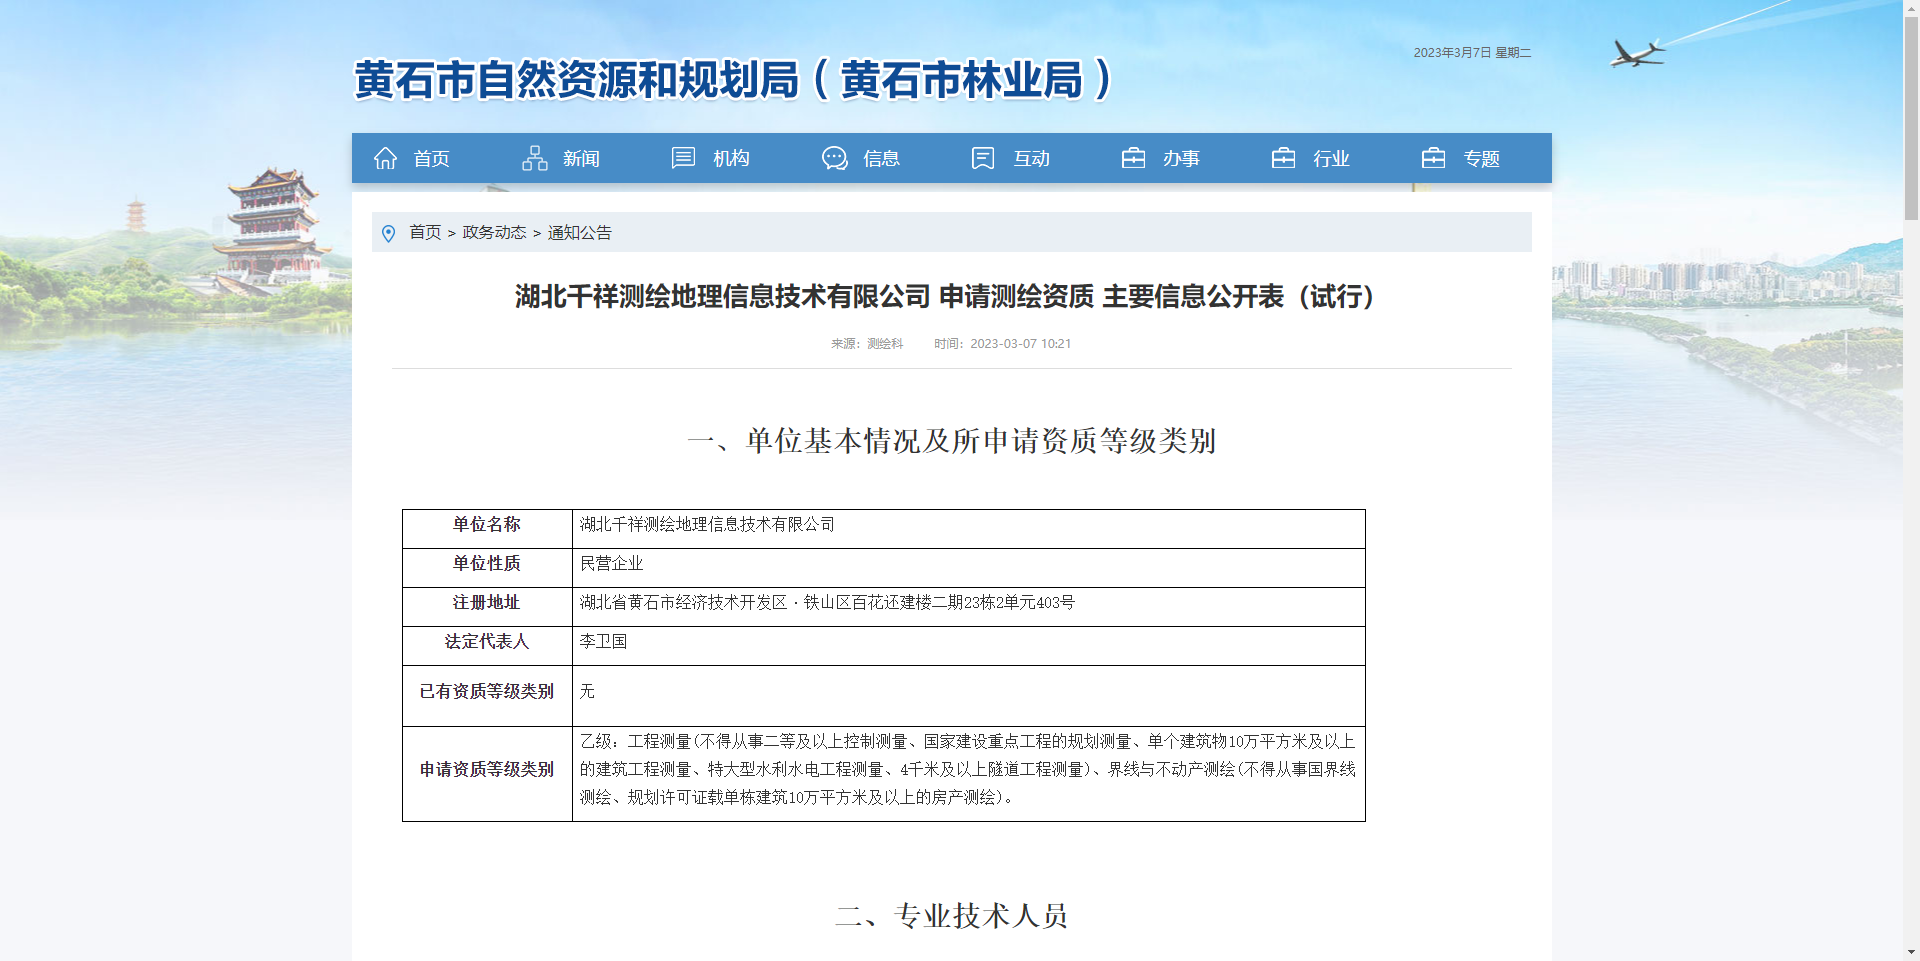Viewport: 1920px width, 961px height.
Task: Select the 信息 navigation menu item
Action: (881, 159)
